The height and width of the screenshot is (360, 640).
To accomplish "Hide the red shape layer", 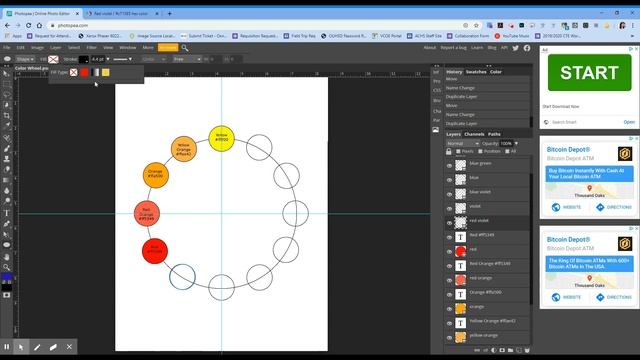I will tap(449, 251).
